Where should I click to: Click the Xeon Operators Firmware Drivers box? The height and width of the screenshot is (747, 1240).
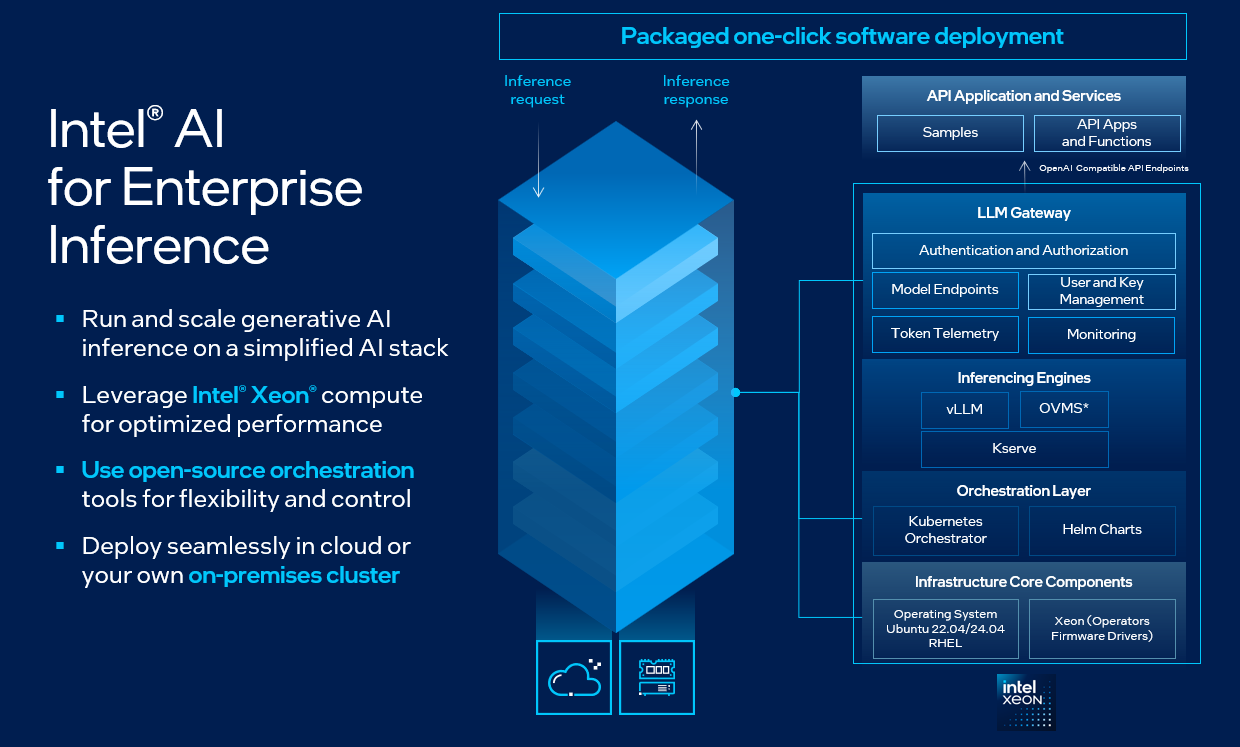[x=1101, y=629]
